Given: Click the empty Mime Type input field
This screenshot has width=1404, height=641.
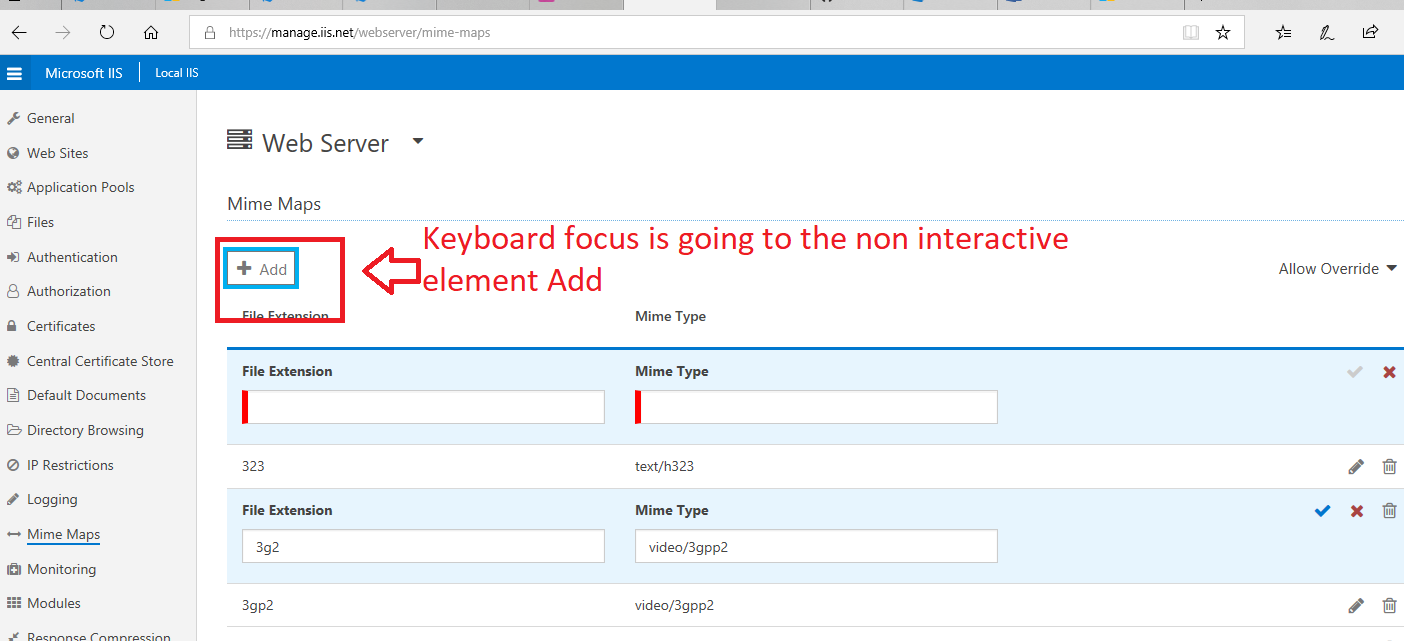Looking at the screenshot, I should [815, 406].
